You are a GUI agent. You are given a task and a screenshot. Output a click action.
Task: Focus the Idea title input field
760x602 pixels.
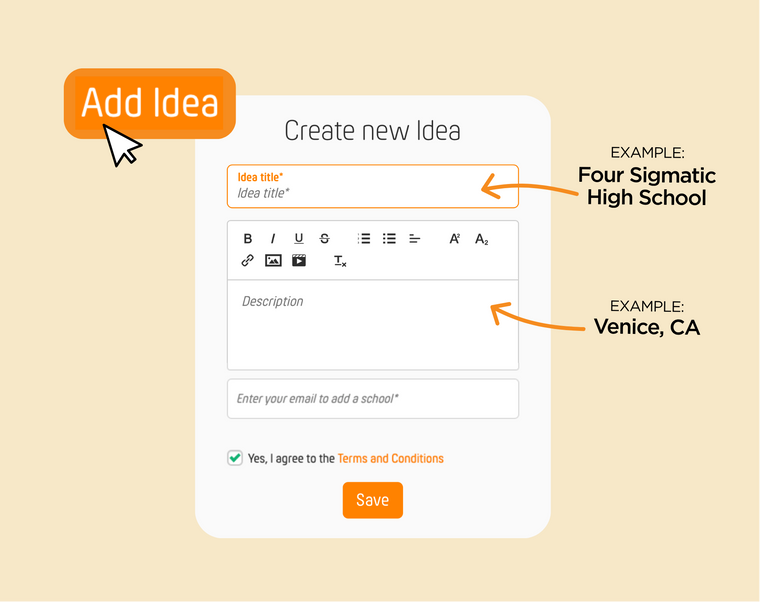(x=372, y=192)
